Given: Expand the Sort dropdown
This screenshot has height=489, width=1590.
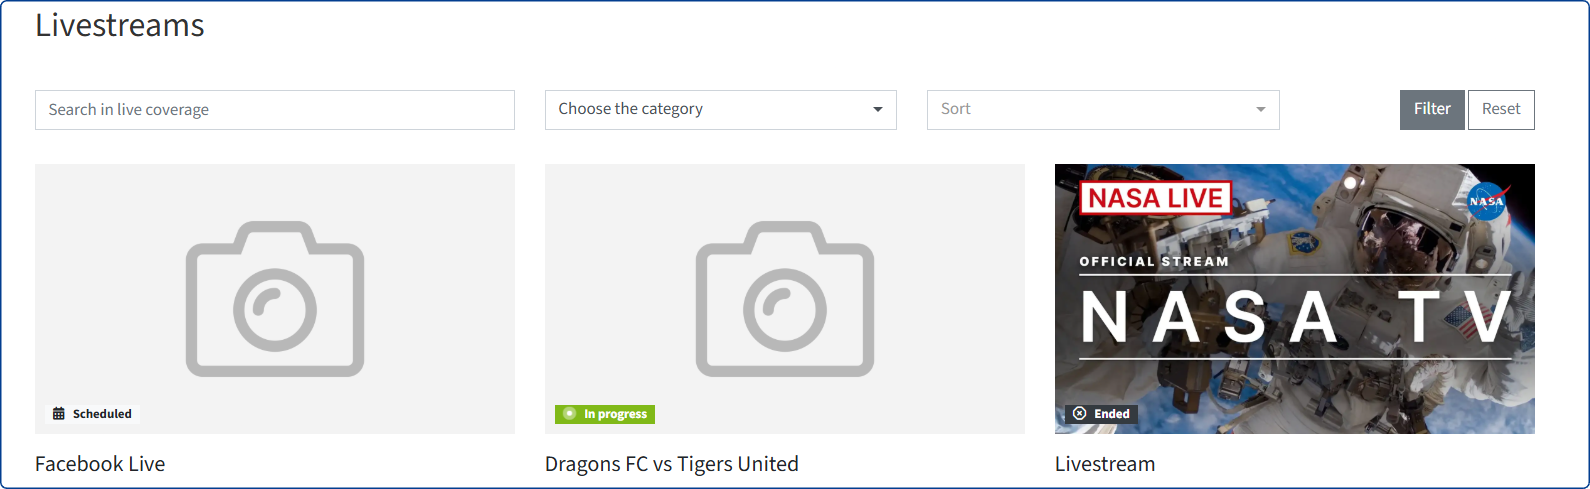Looking at the screenshot, I should pos(1102,110).
